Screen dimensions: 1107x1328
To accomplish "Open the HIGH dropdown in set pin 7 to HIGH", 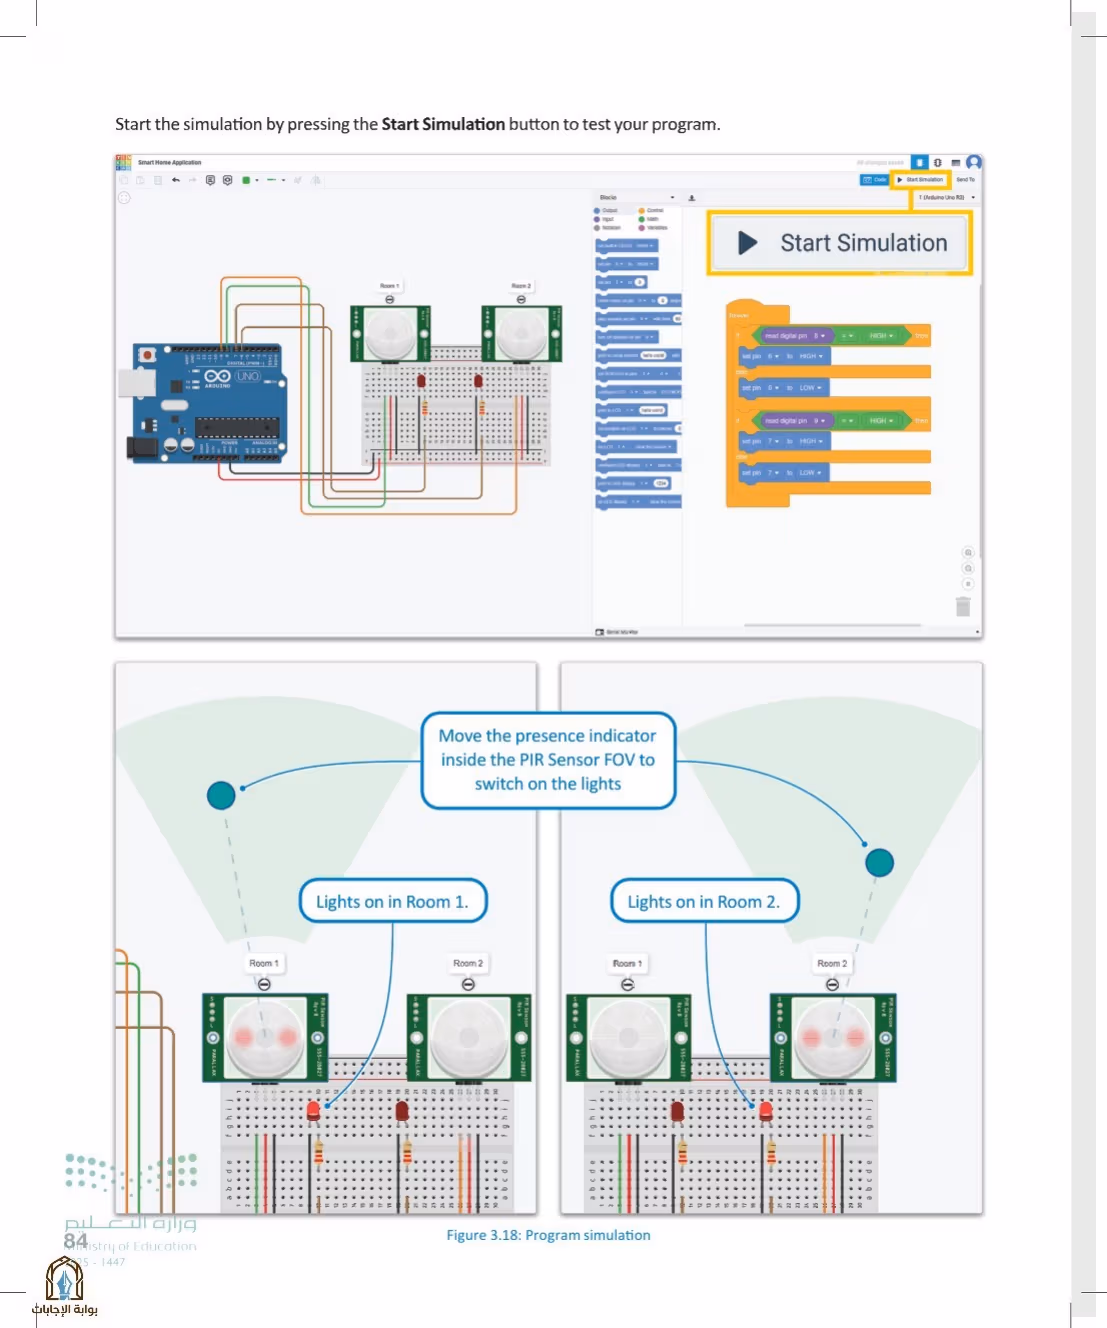I will (x=811, y=441).
